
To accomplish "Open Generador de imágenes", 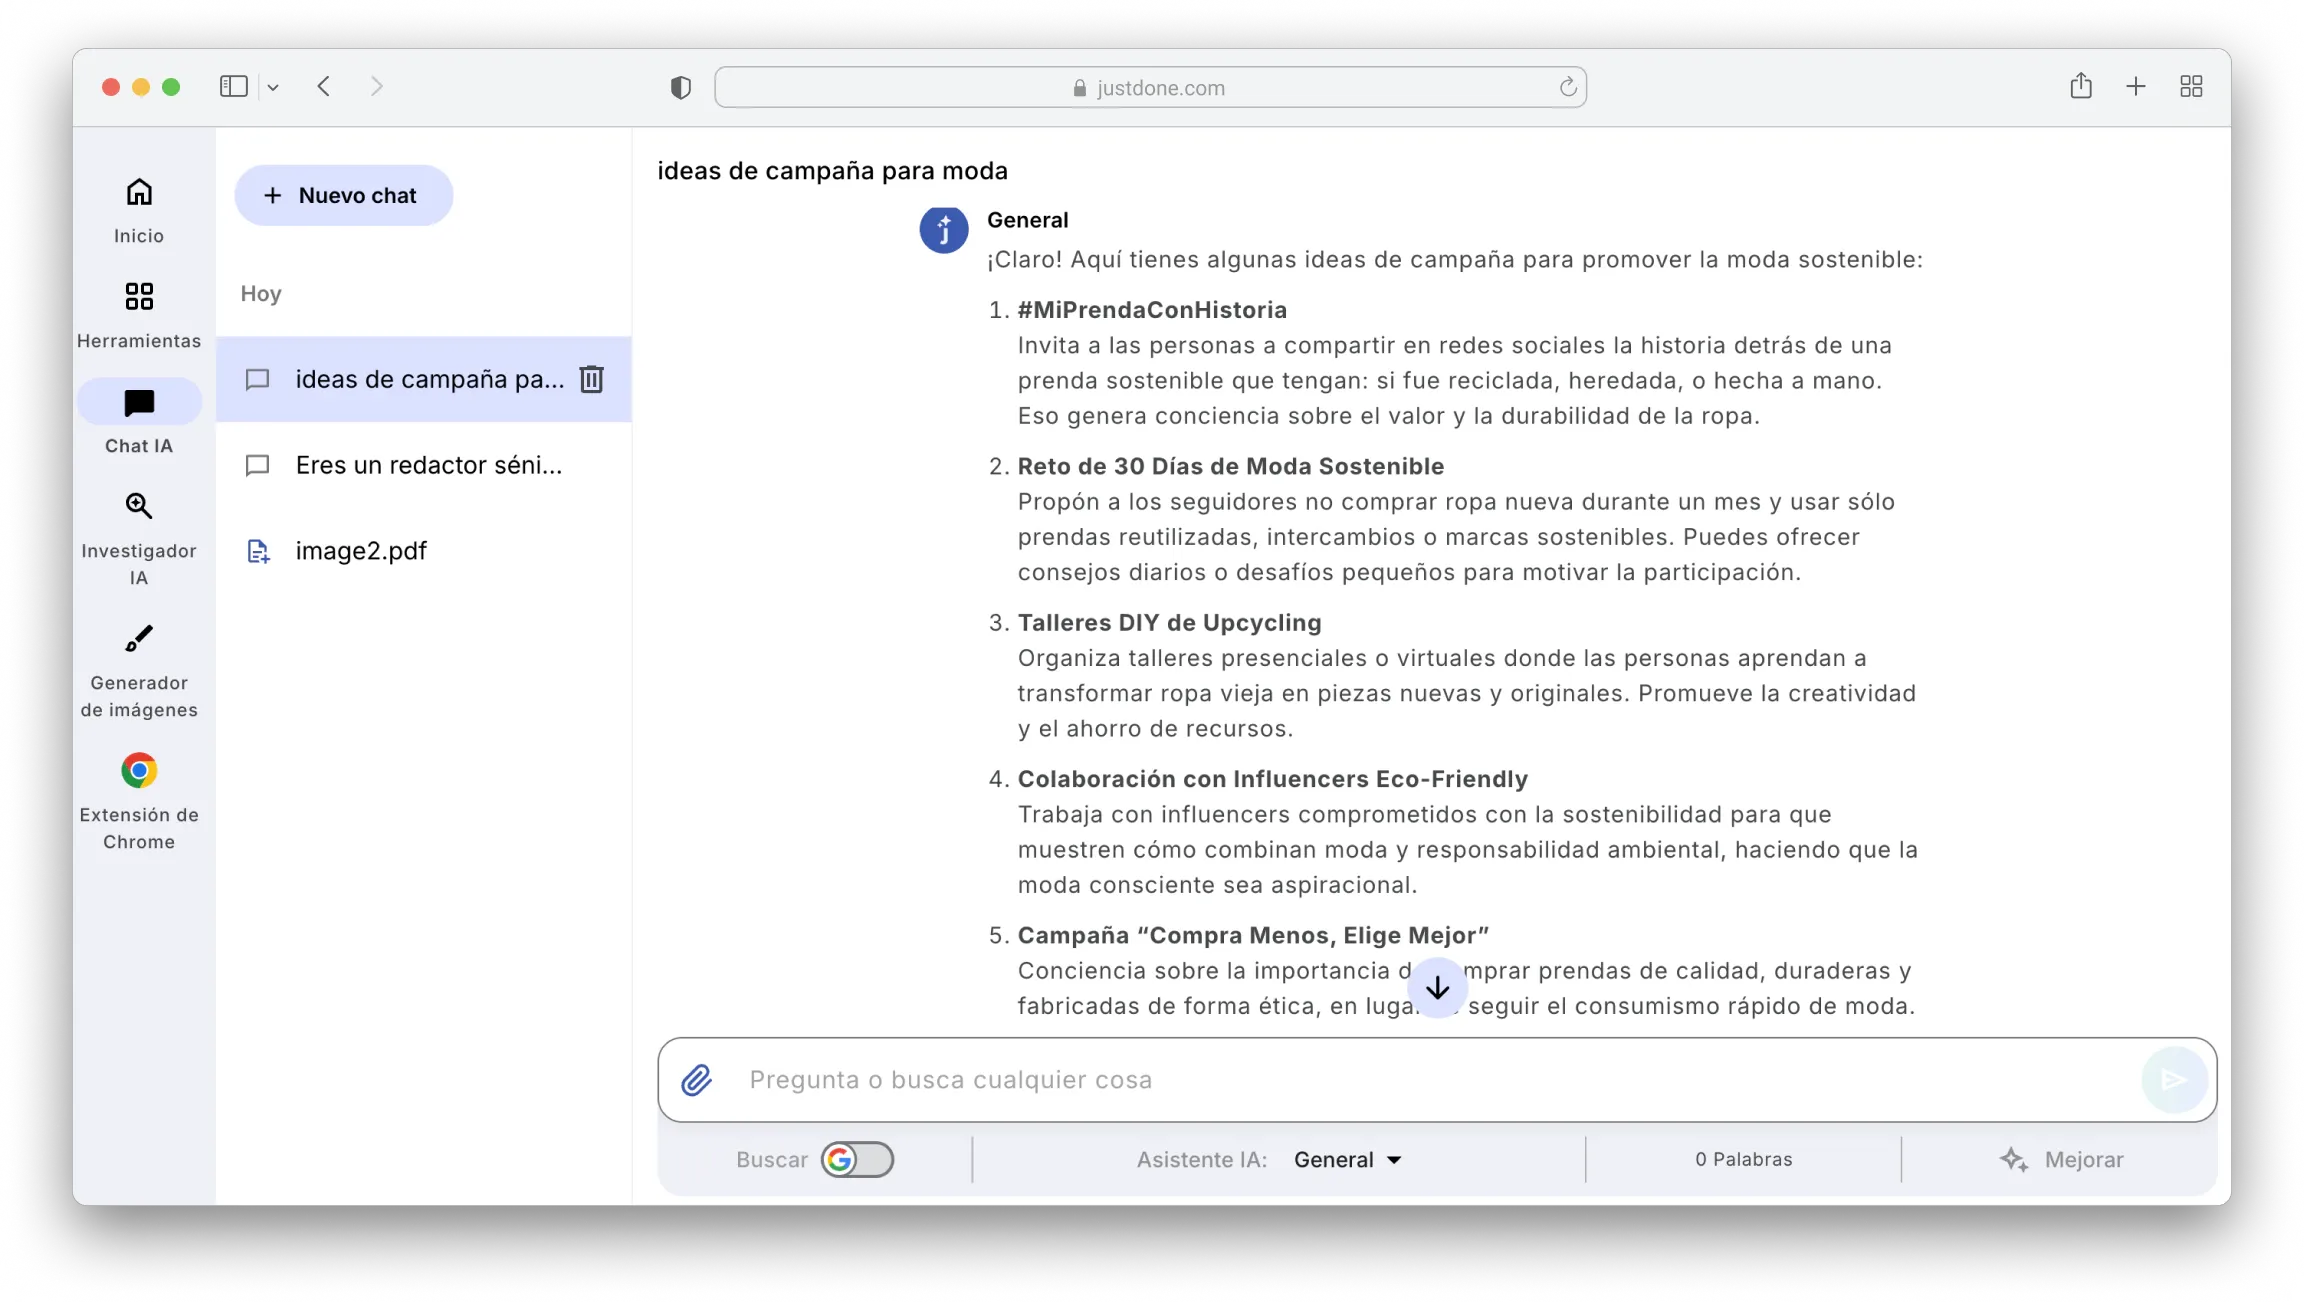I will (x=139, y=638).
